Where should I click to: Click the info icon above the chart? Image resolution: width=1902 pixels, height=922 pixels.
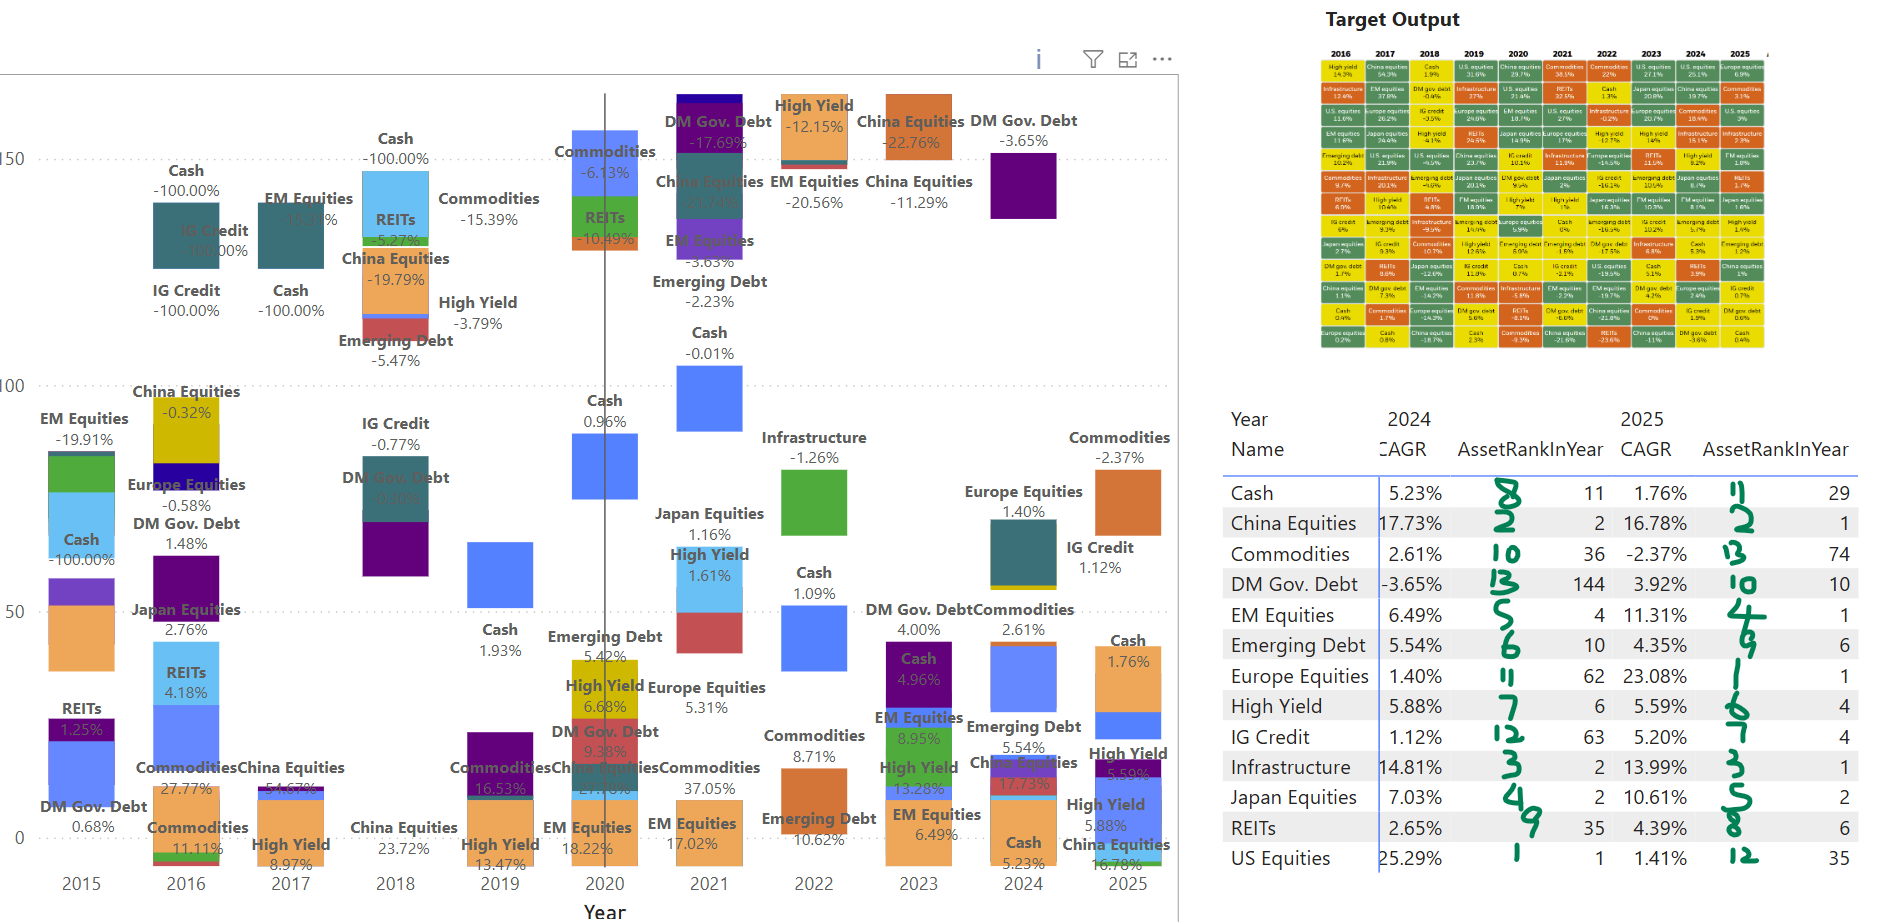(x=1038, y=60)
